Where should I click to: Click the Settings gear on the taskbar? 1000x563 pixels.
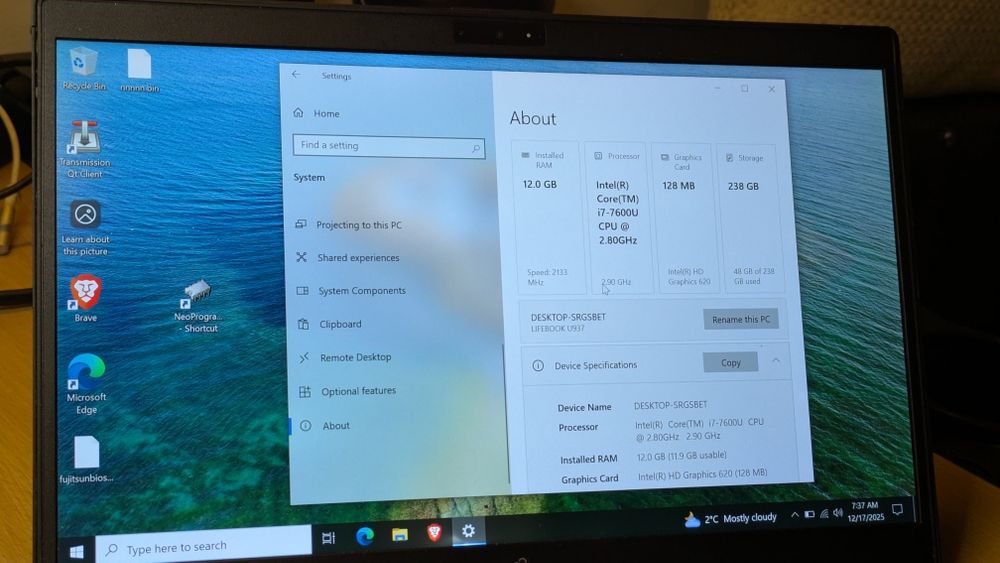(x=469, y=530)
